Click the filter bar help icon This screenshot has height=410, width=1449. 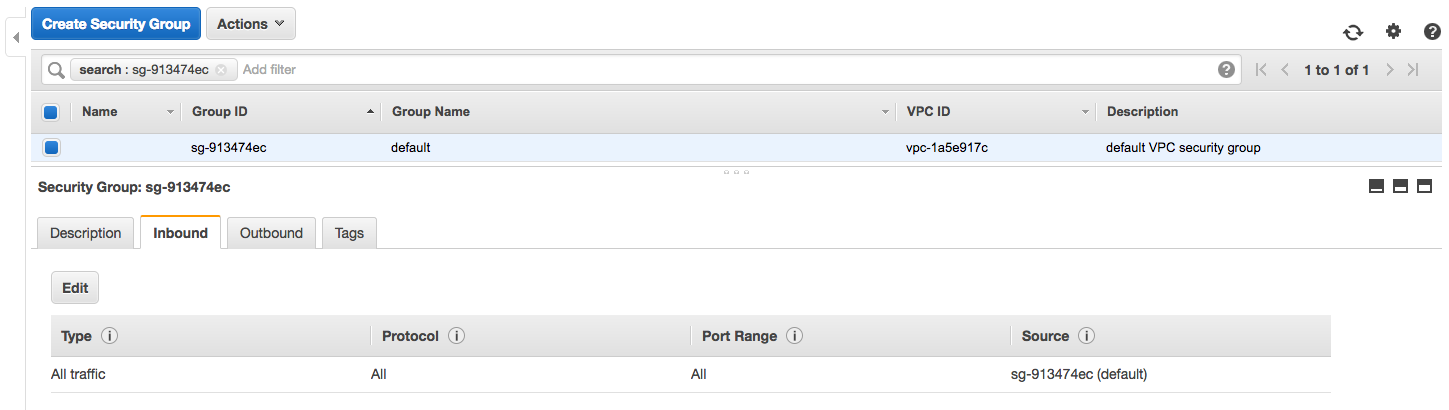(x=1226, y=70)
